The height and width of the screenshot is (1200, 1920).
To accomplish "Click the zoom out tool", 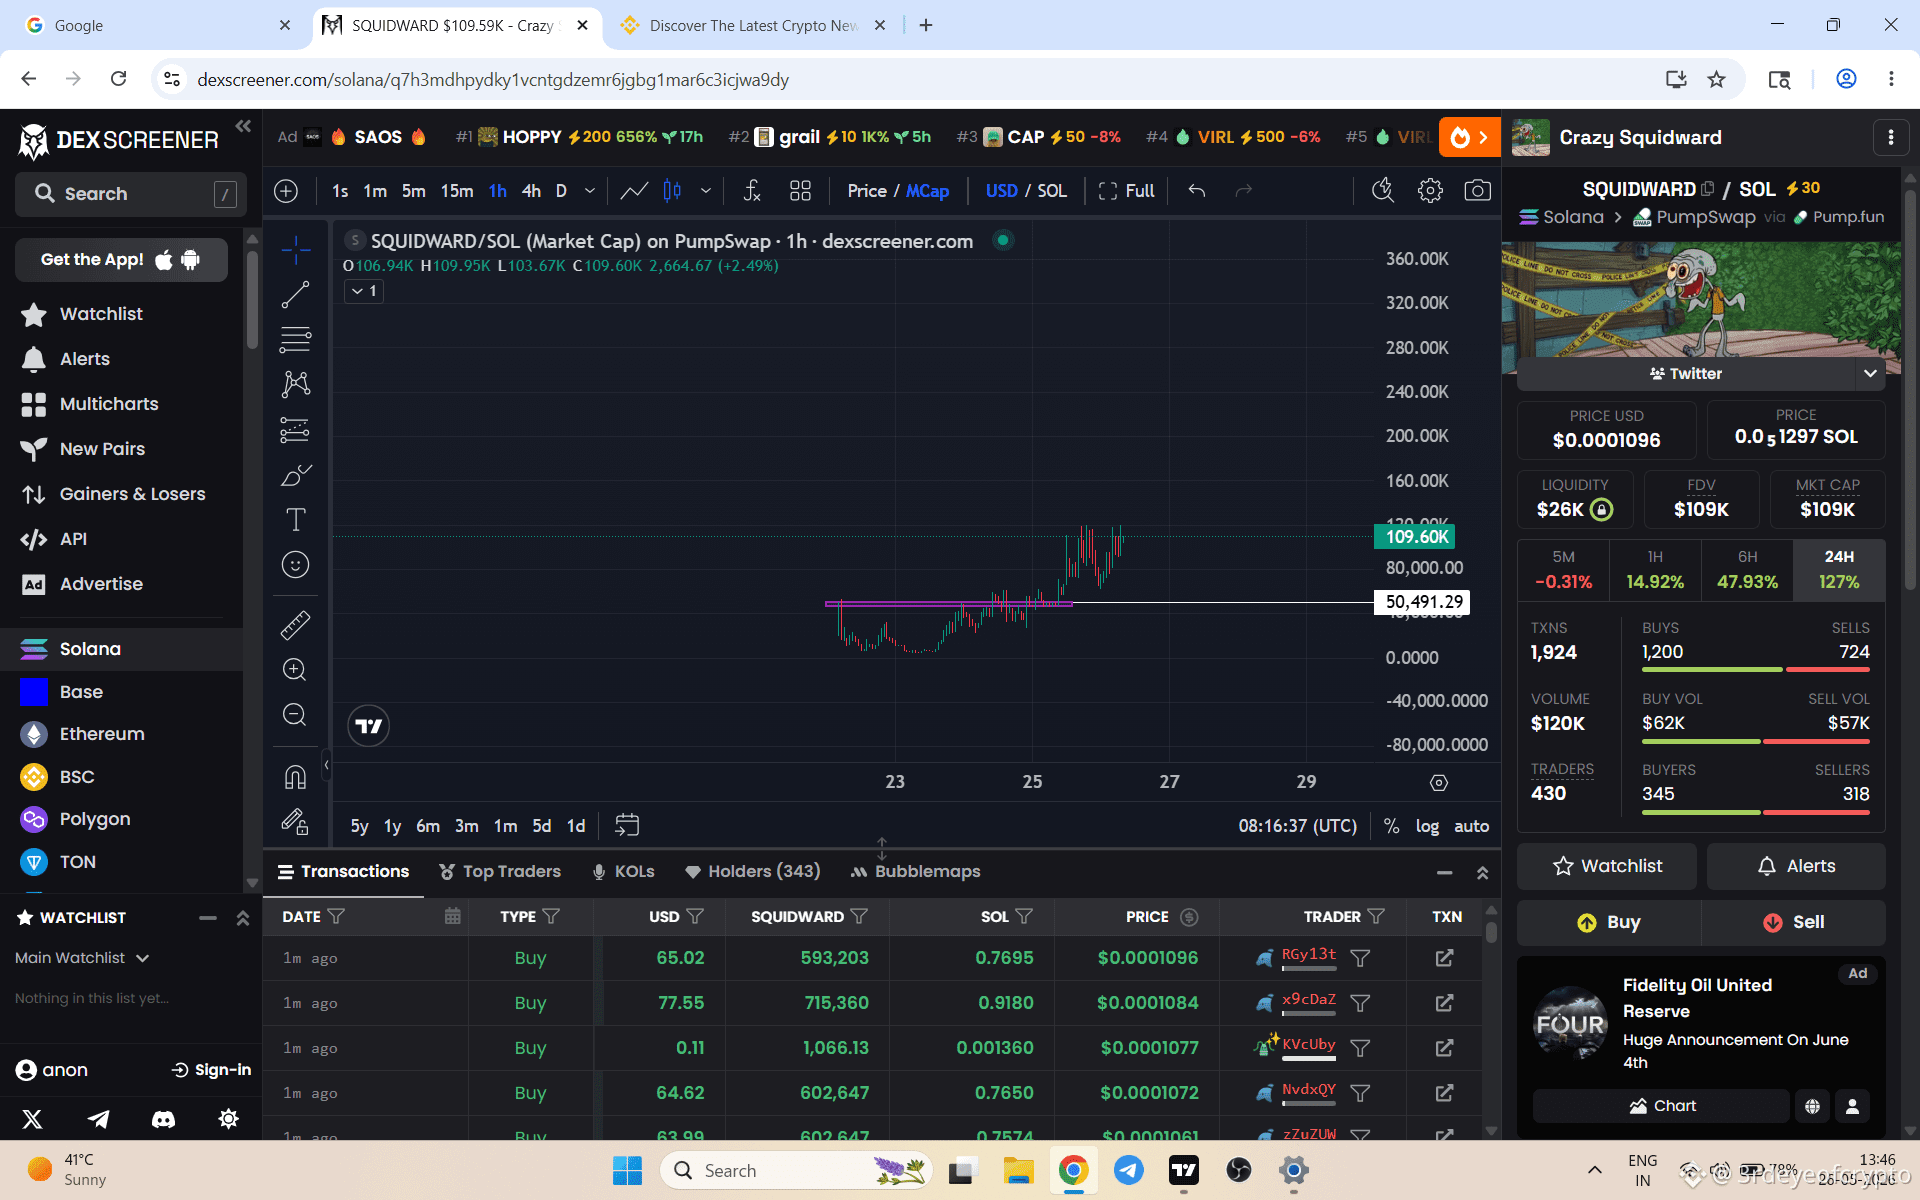I will 295,714.
